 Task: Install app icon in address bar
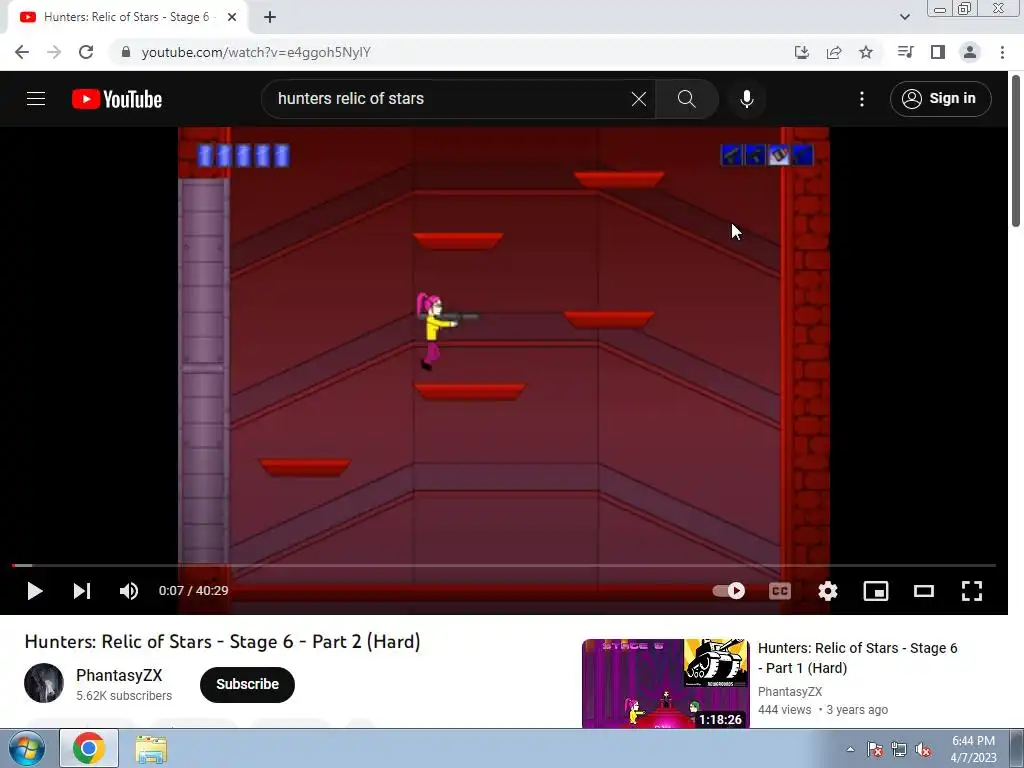pos(801,52)
